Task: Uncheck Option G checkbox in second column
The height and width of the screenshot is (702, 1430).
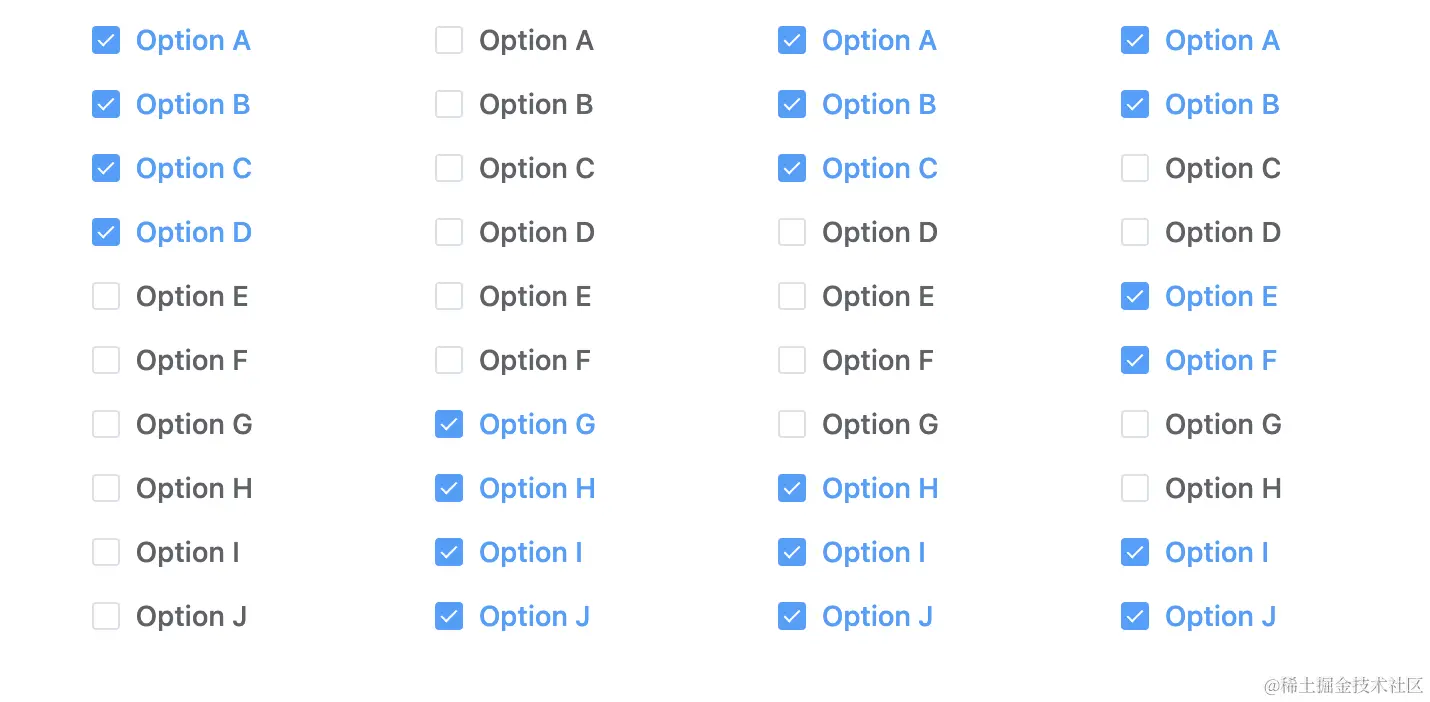Action: click(449, 425)
